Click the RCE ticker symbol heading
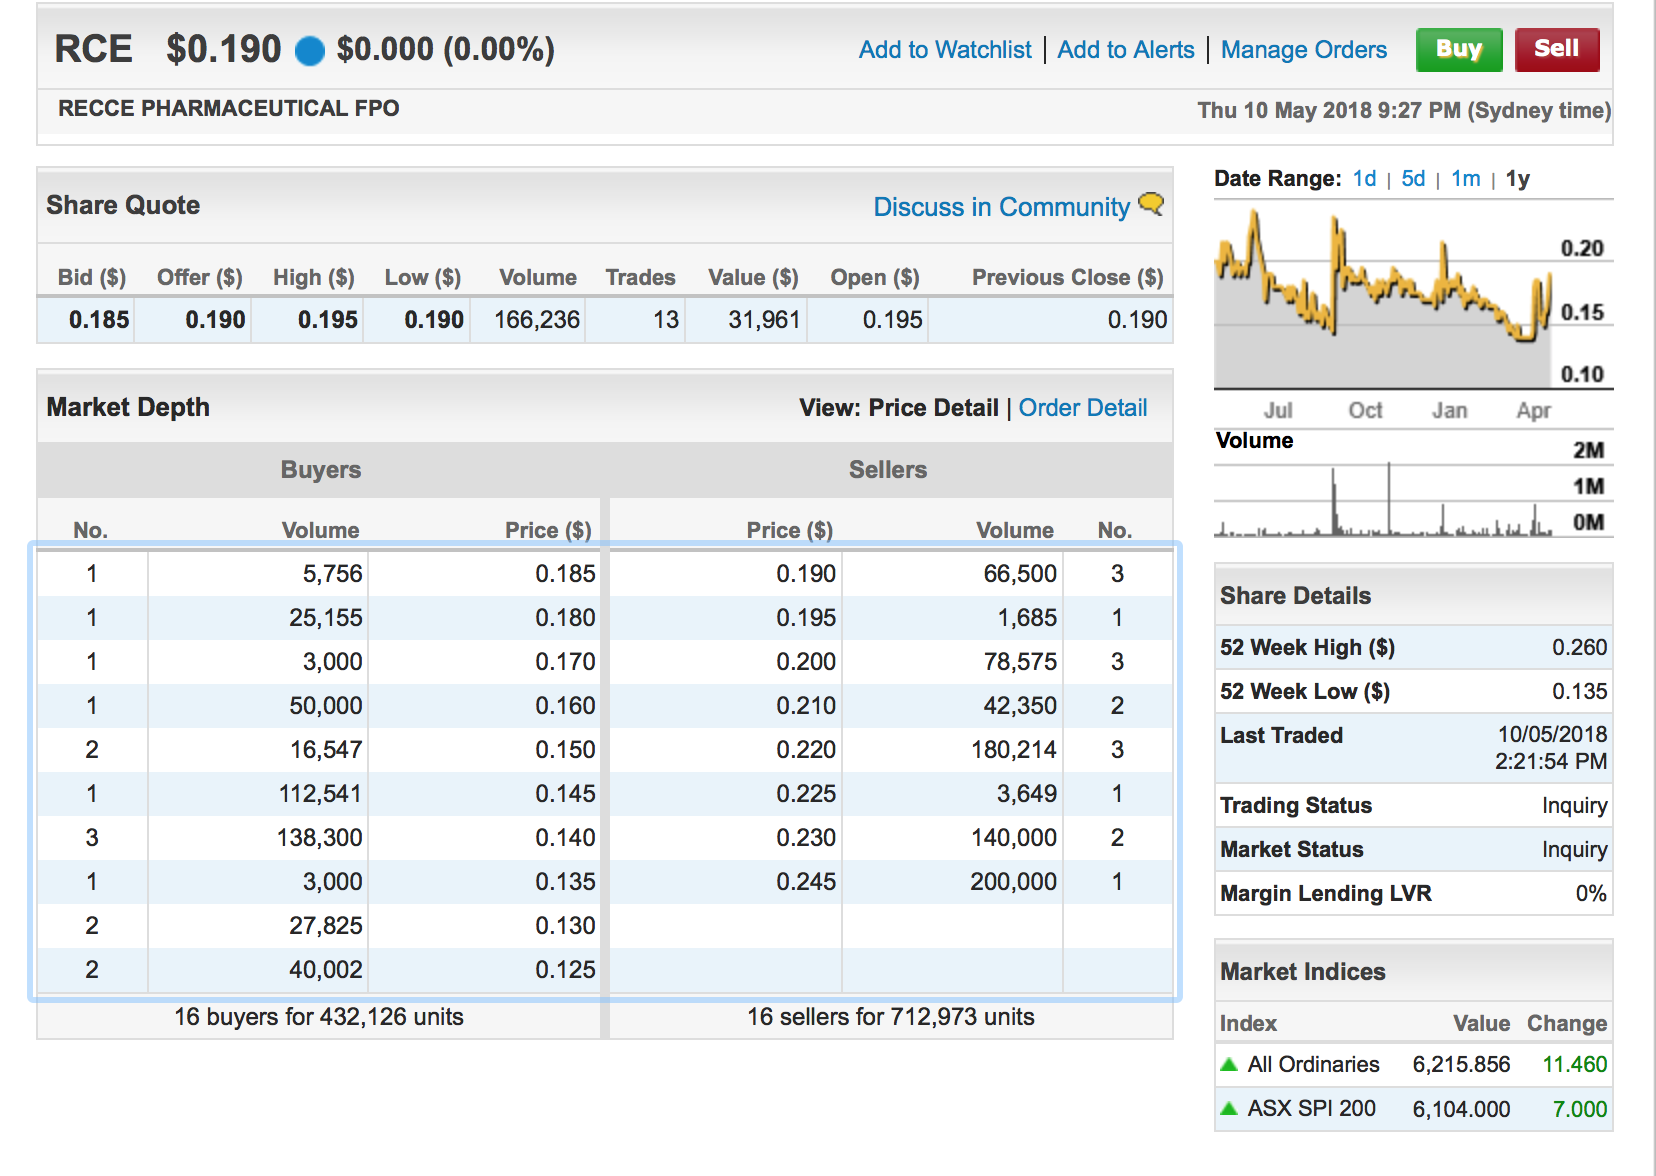This screenshot has height=1176, width=1656. tap(93, 49)
